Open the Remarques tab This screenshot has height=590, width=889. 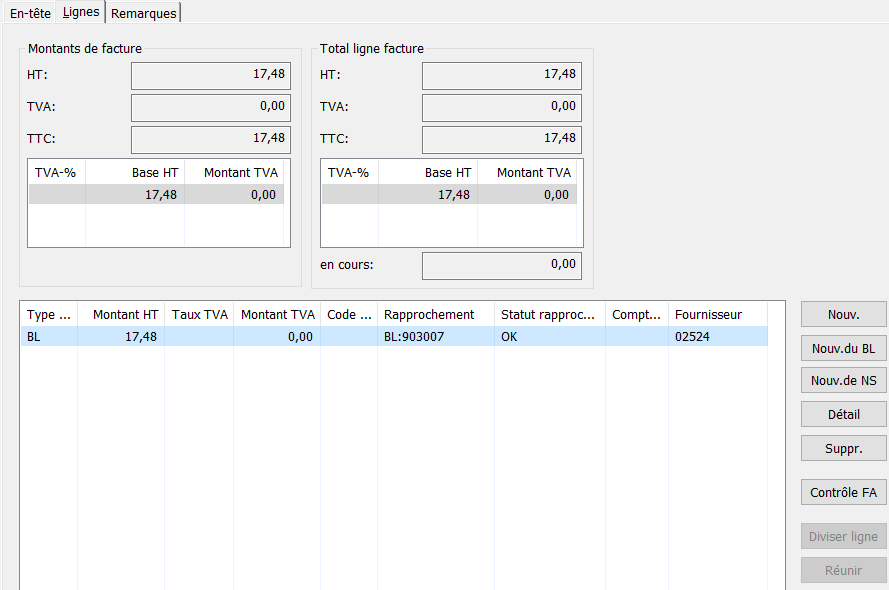[x=143, y=13]
